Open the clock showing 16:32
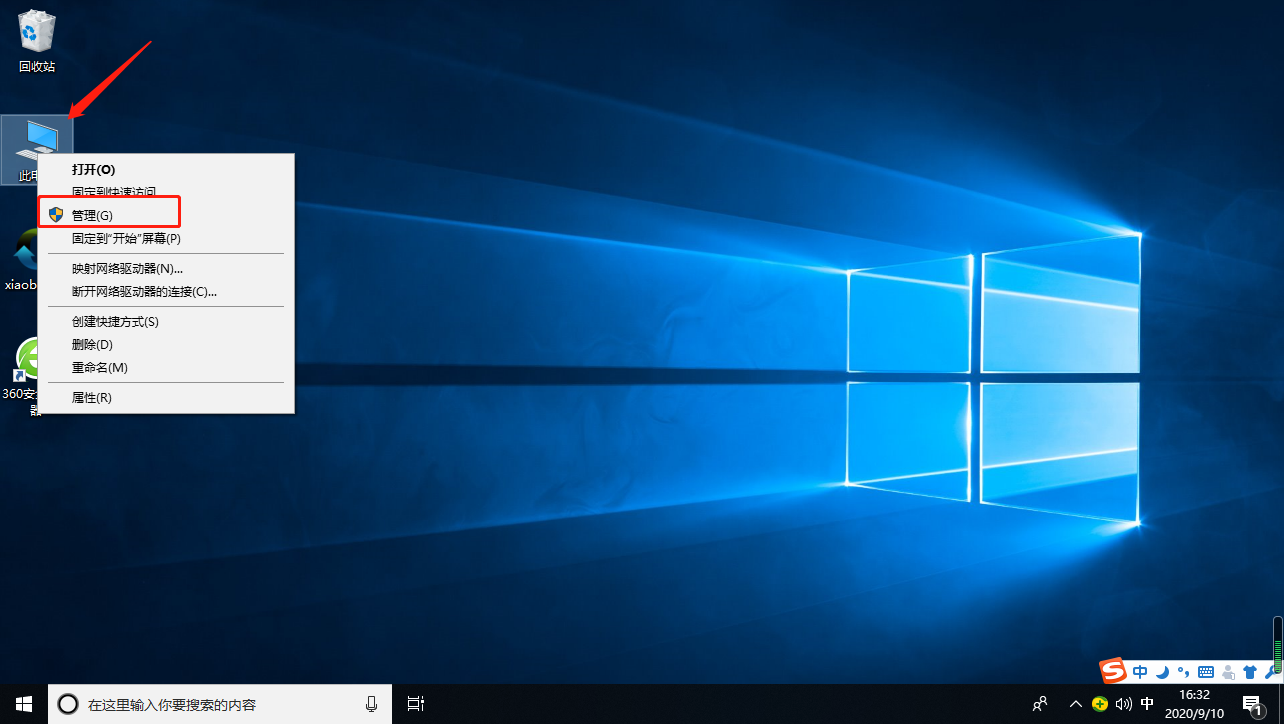Viewport: 1284px width, 724px height. tap(1194, 704)
